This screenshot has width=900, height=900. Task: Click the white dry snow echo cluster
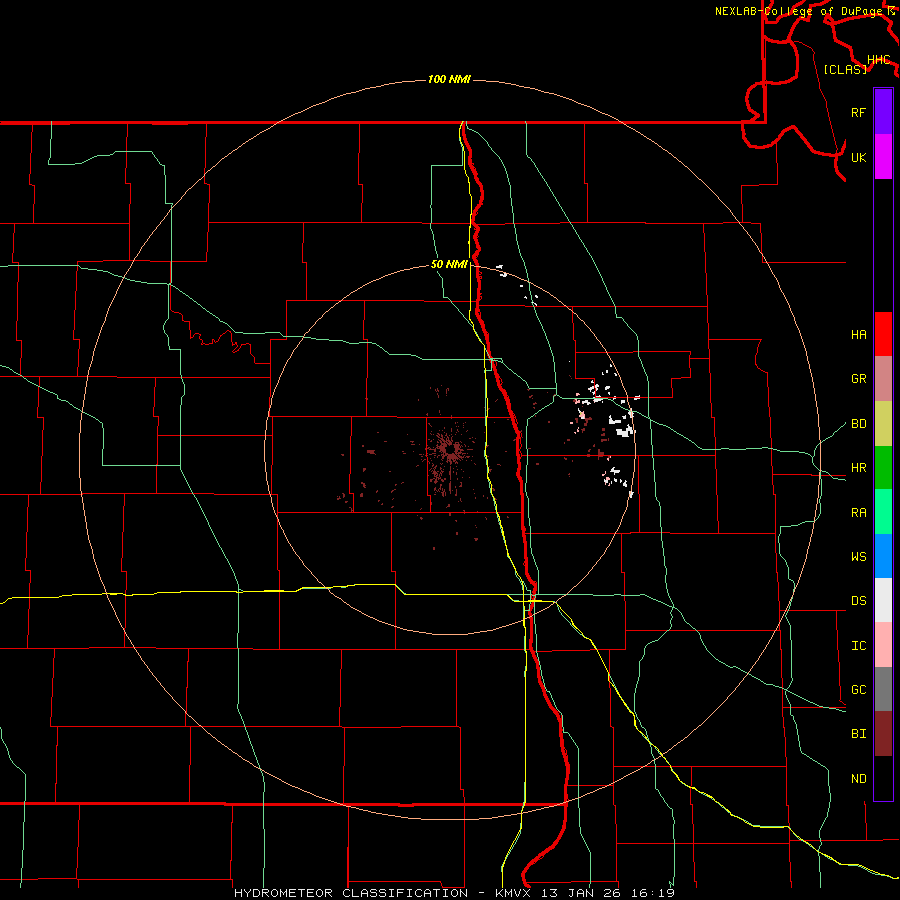point(622,428)
